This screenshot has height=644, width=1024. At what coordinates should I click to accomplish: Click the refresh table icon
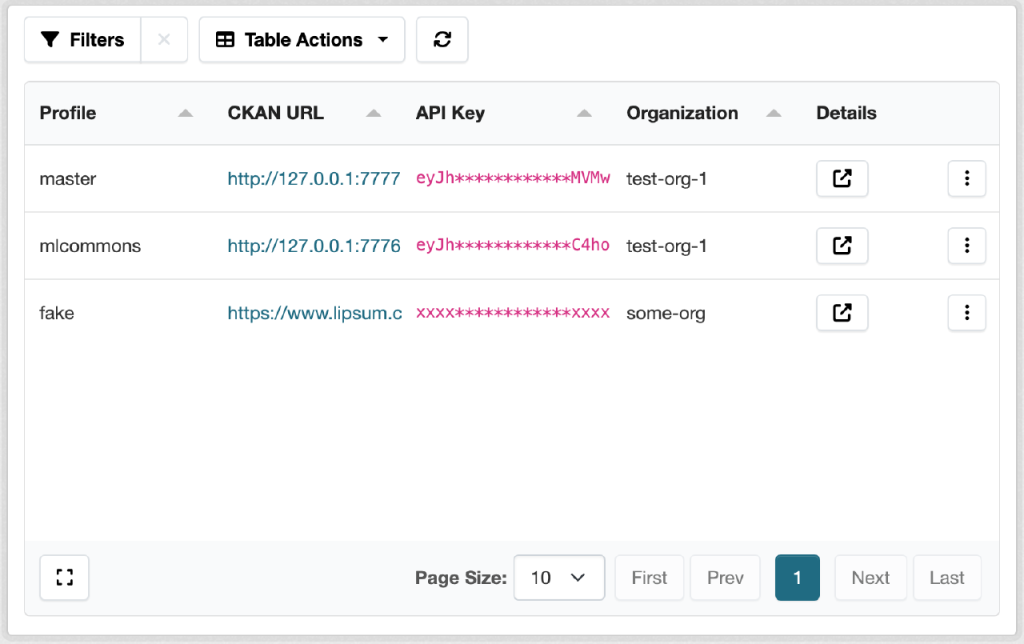coord(442,40)
